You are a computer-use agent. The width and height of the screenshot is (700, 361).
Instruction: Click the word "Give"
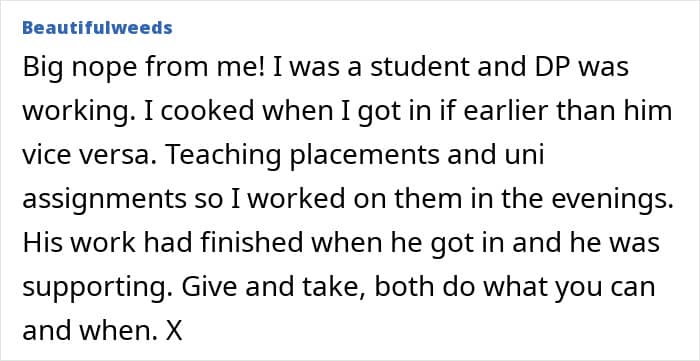tap(209, 287)
